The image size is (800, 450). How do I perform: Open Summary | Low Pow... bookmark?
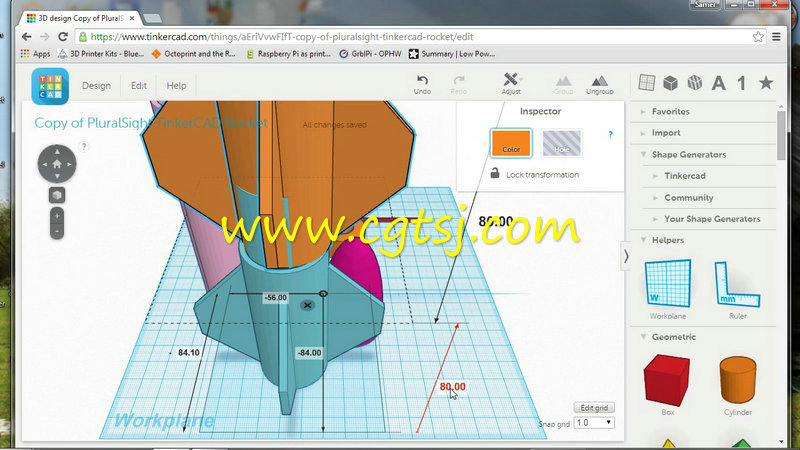point(452,54)
